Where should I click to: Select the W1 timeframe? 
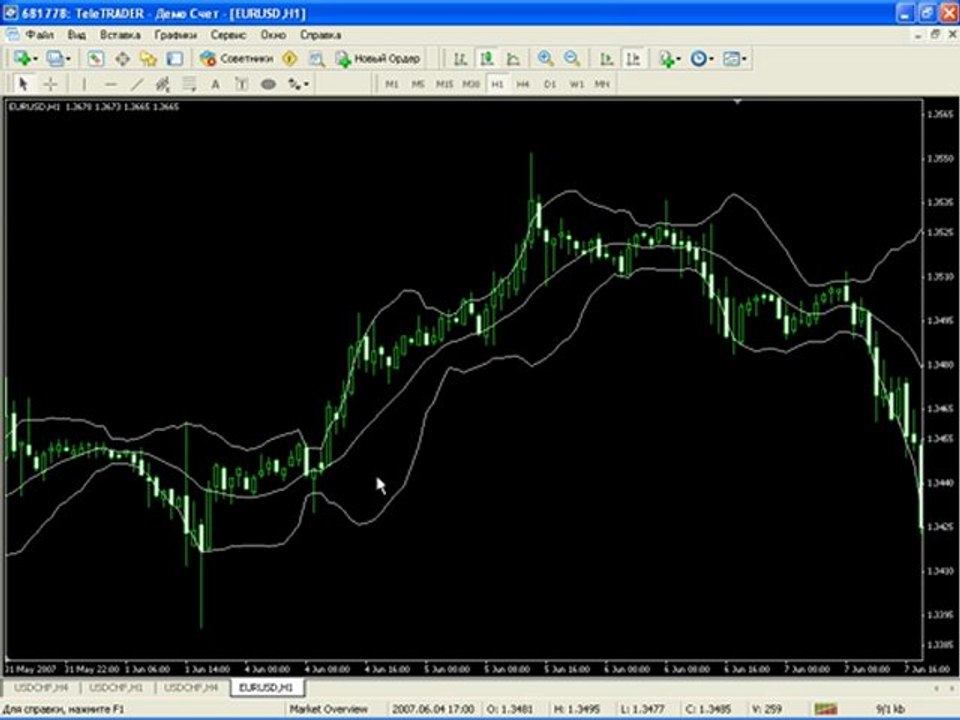576,84
